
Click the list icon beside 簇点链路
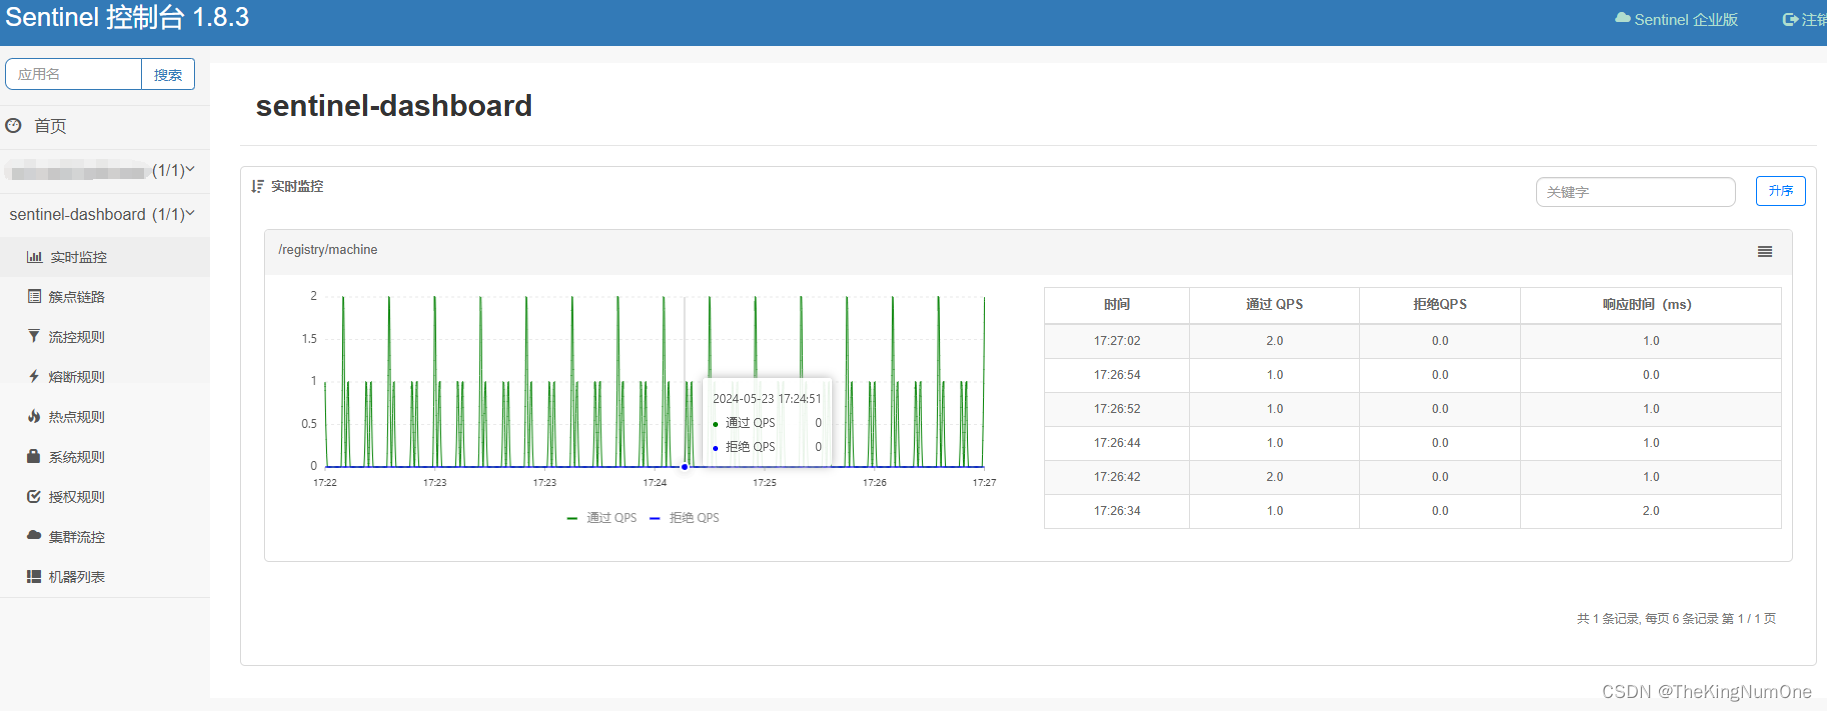(34, 297)
